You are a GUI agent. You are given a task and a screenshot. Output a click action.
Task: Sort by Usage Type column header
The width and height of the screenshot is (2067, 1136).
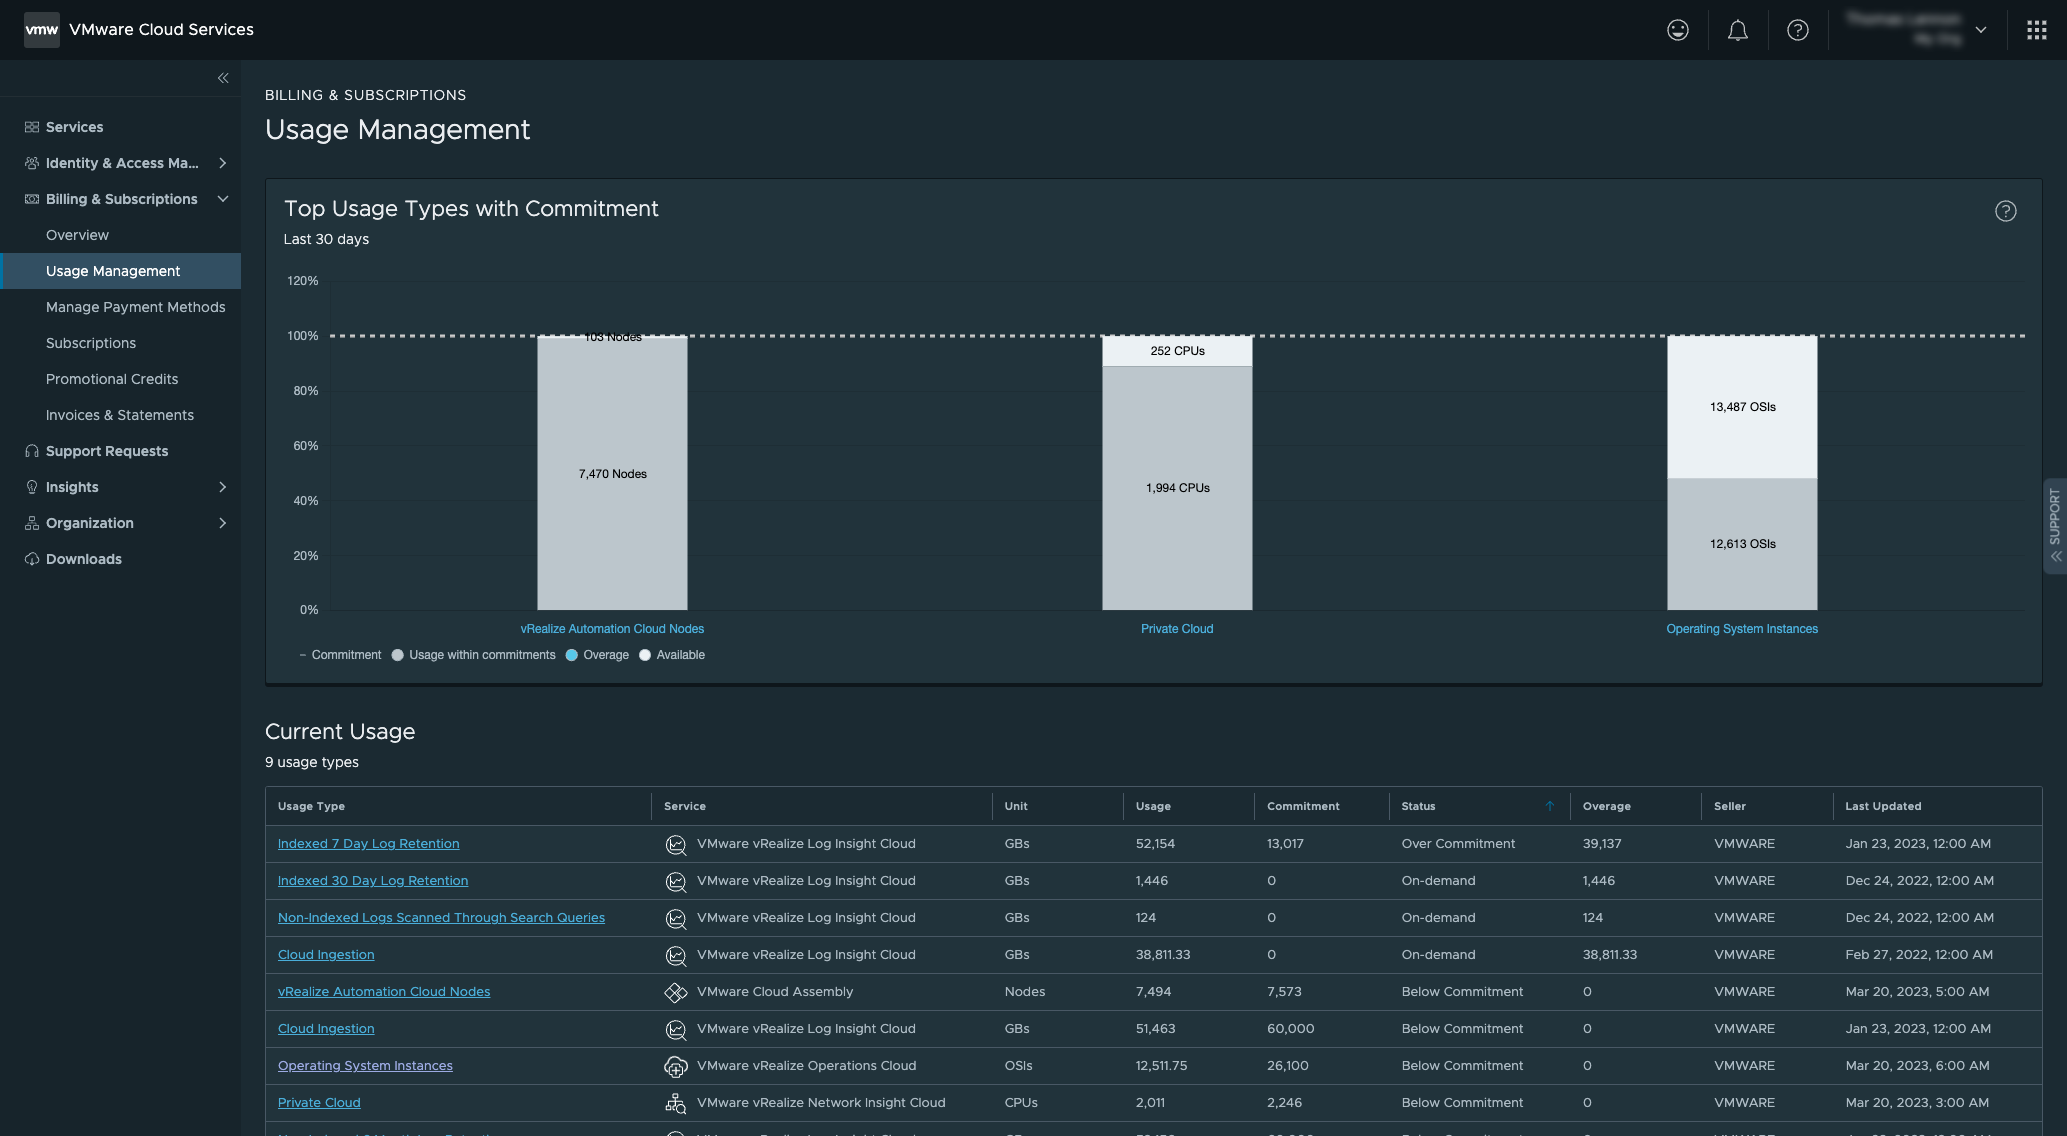pos(311,806)
